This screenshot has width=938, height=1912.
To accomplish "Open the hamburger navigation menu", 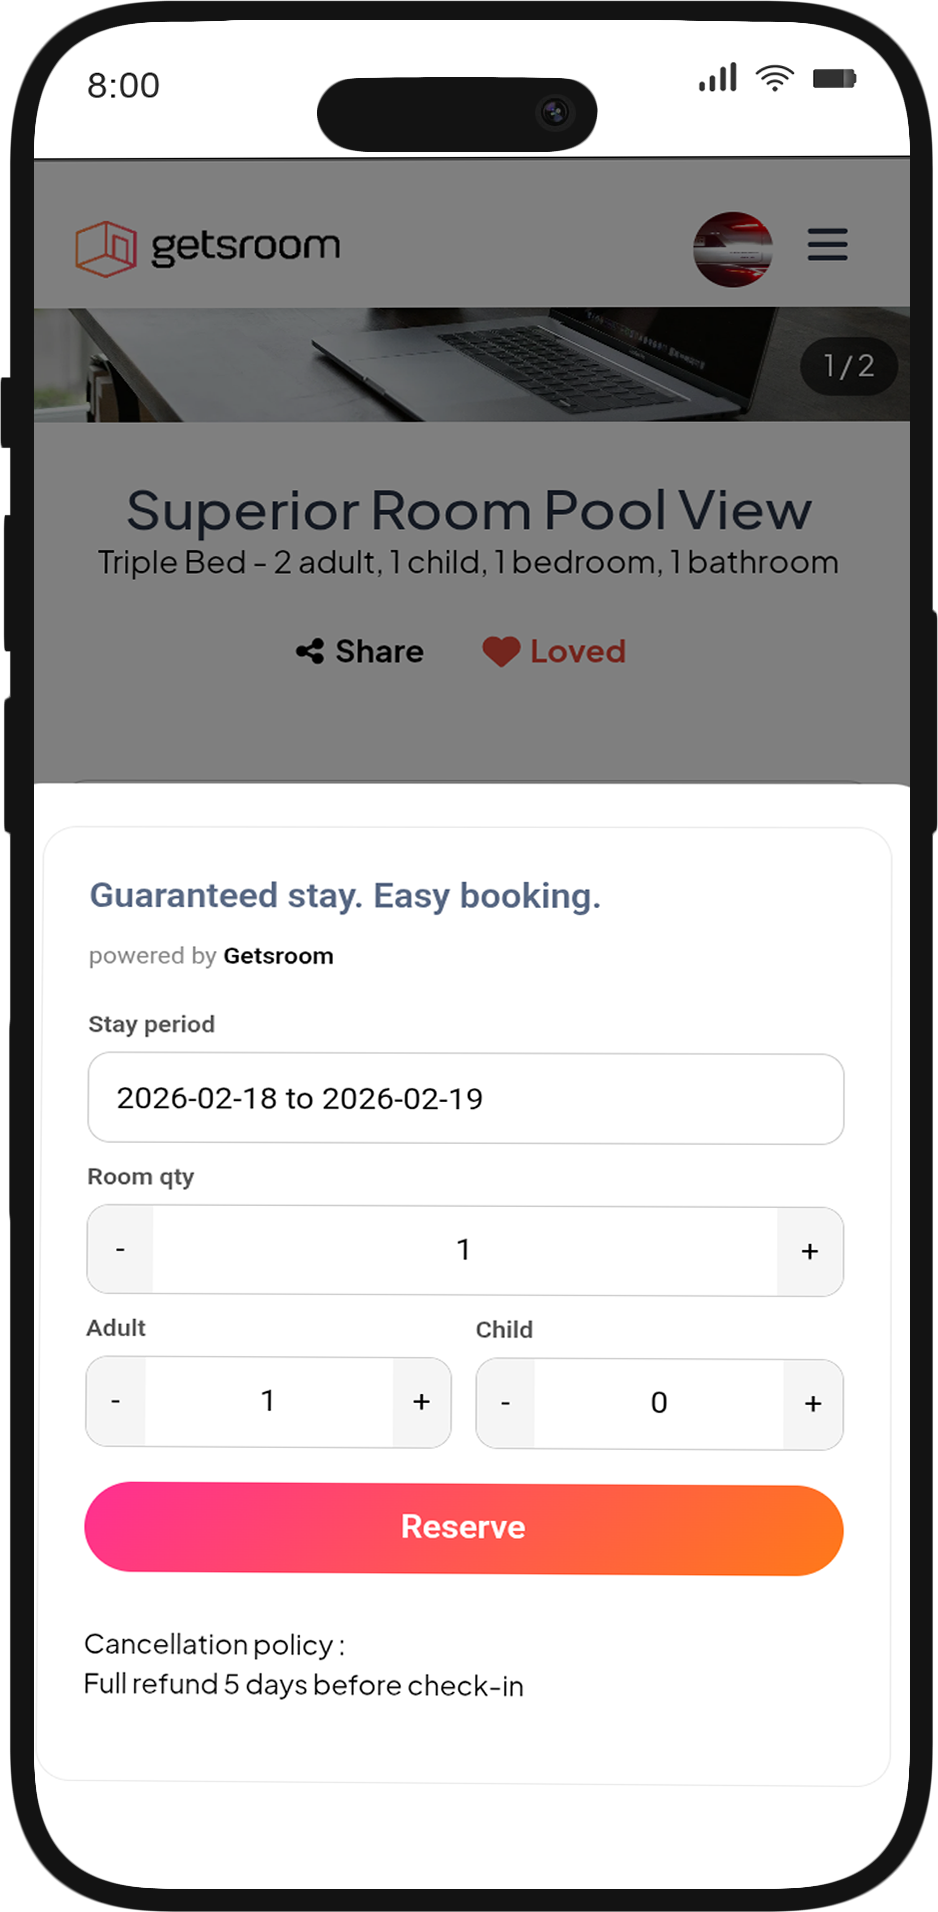I will 827,245.
